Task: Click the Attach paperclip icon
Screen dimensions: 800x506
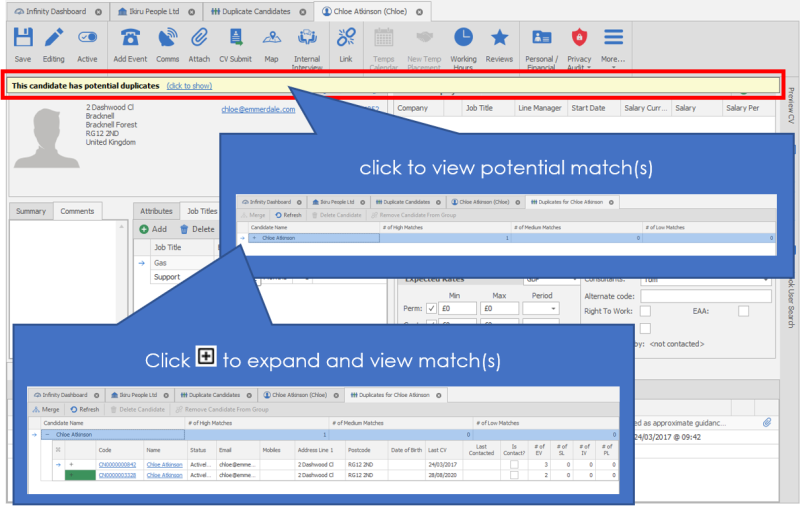Action: pos(199,39)
